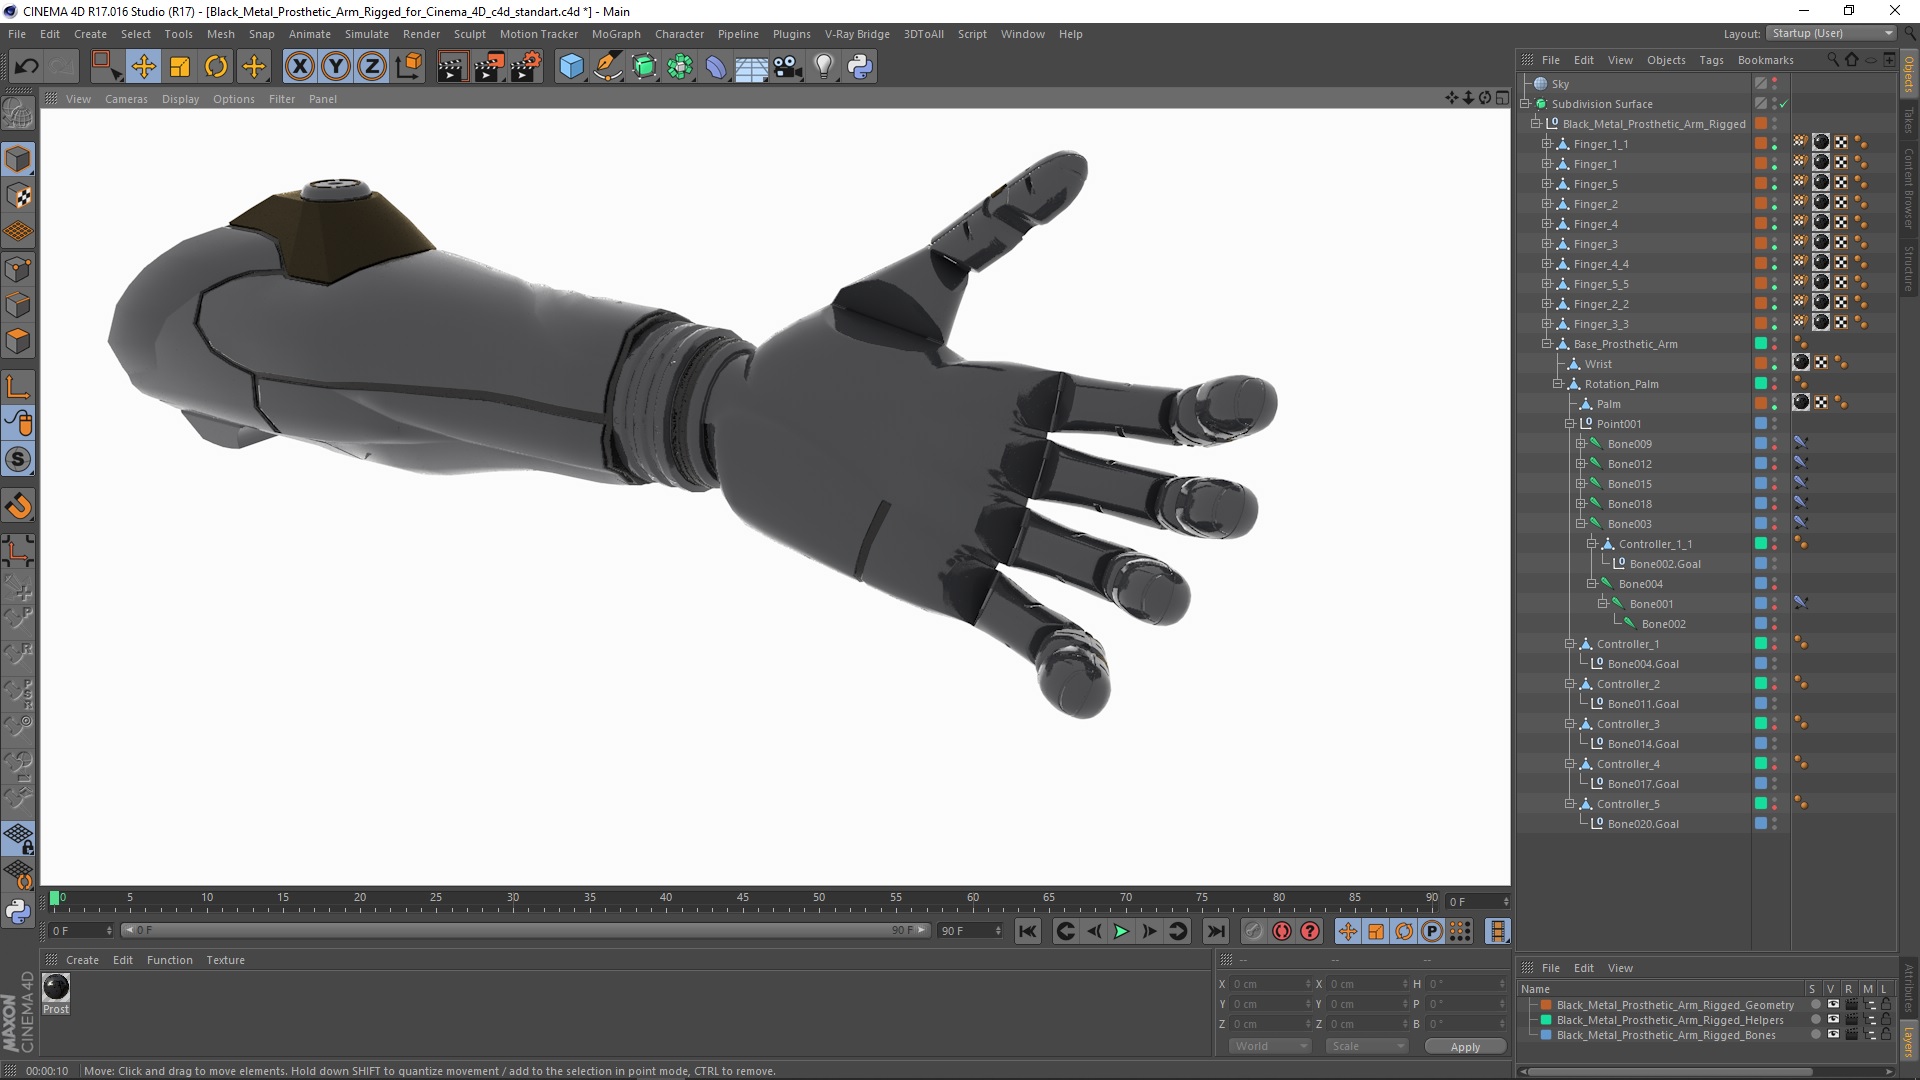Switch the coordinate system icon
Screen dimensions: 1920x1080
point(408,67)
